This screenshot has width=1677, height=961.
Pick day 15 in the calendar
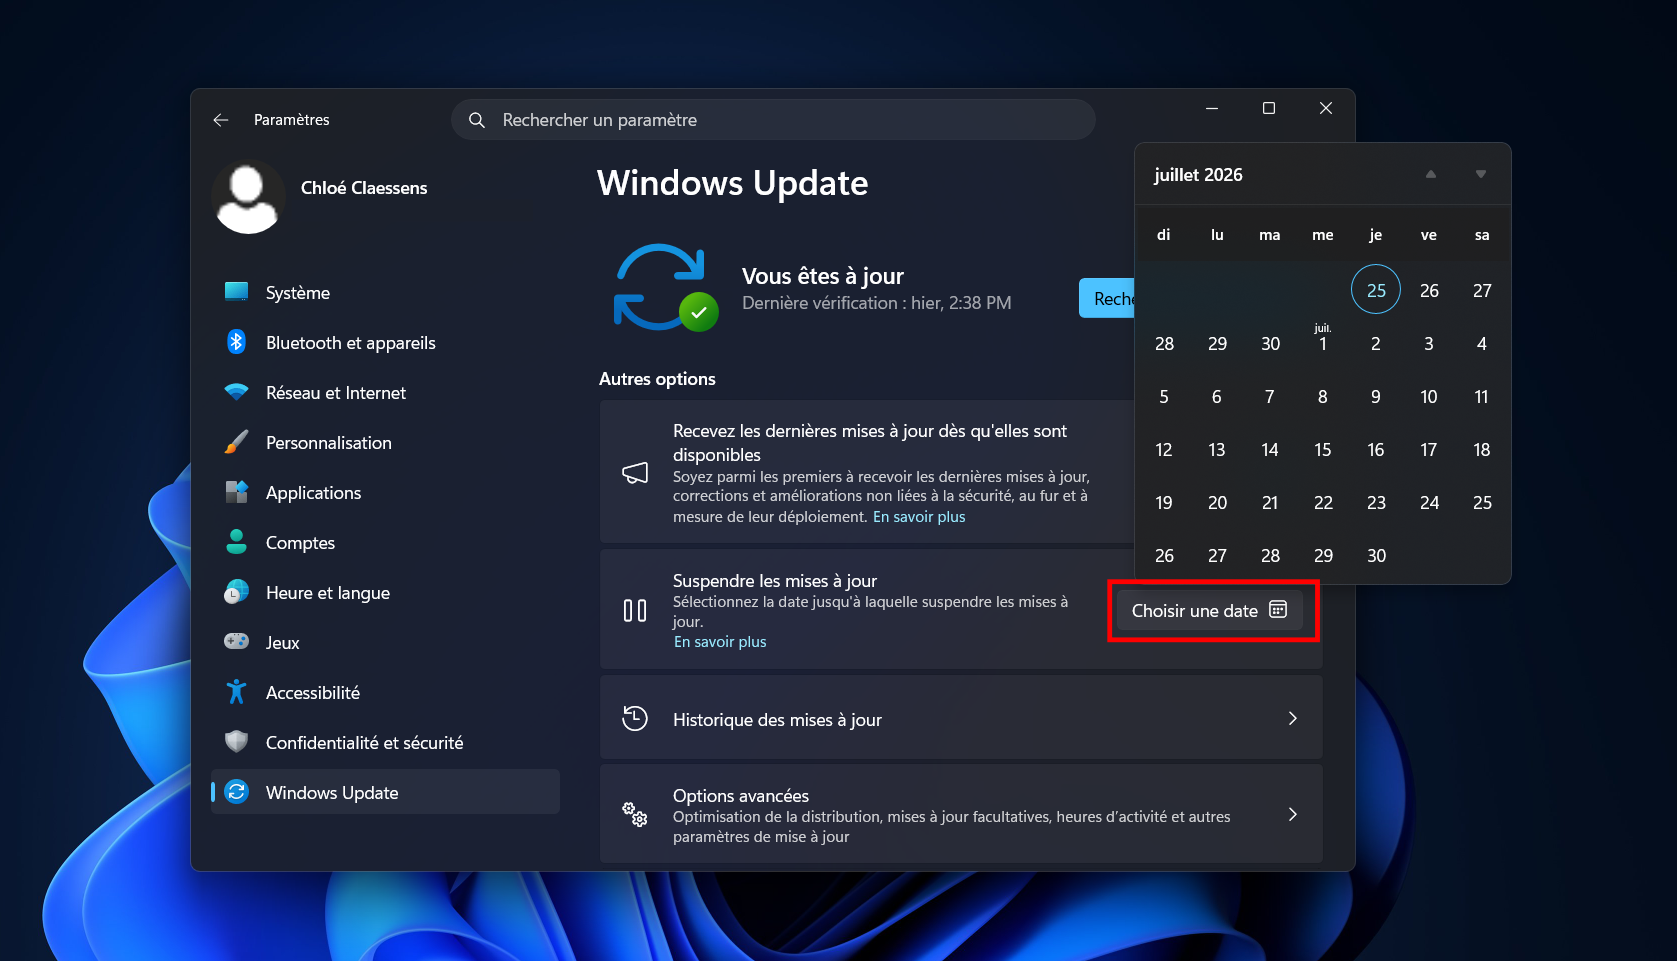1323,450
